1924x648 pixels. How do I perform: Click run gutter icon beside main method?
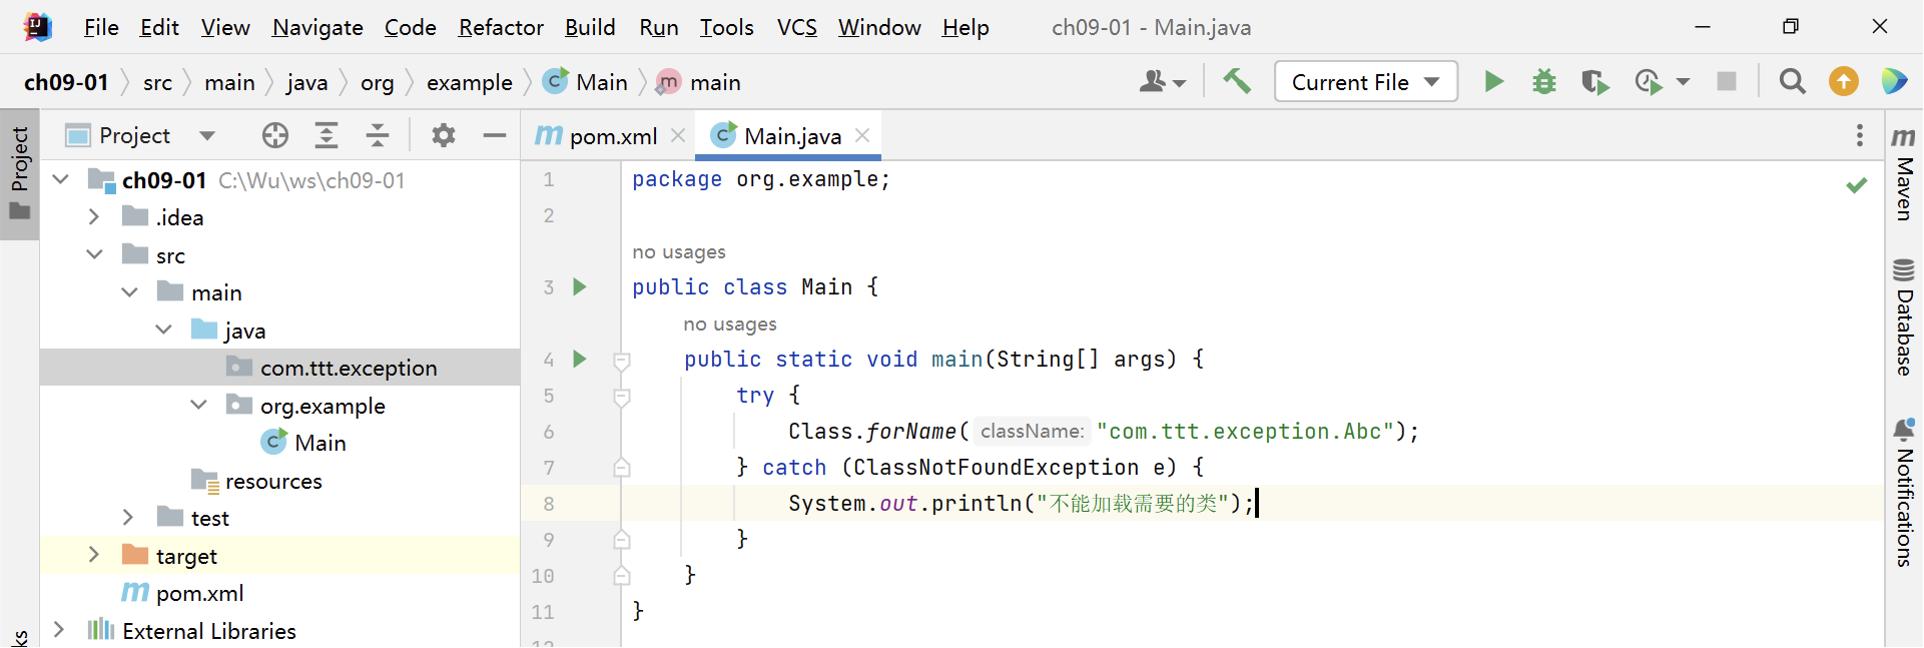[x=580, y=359]
